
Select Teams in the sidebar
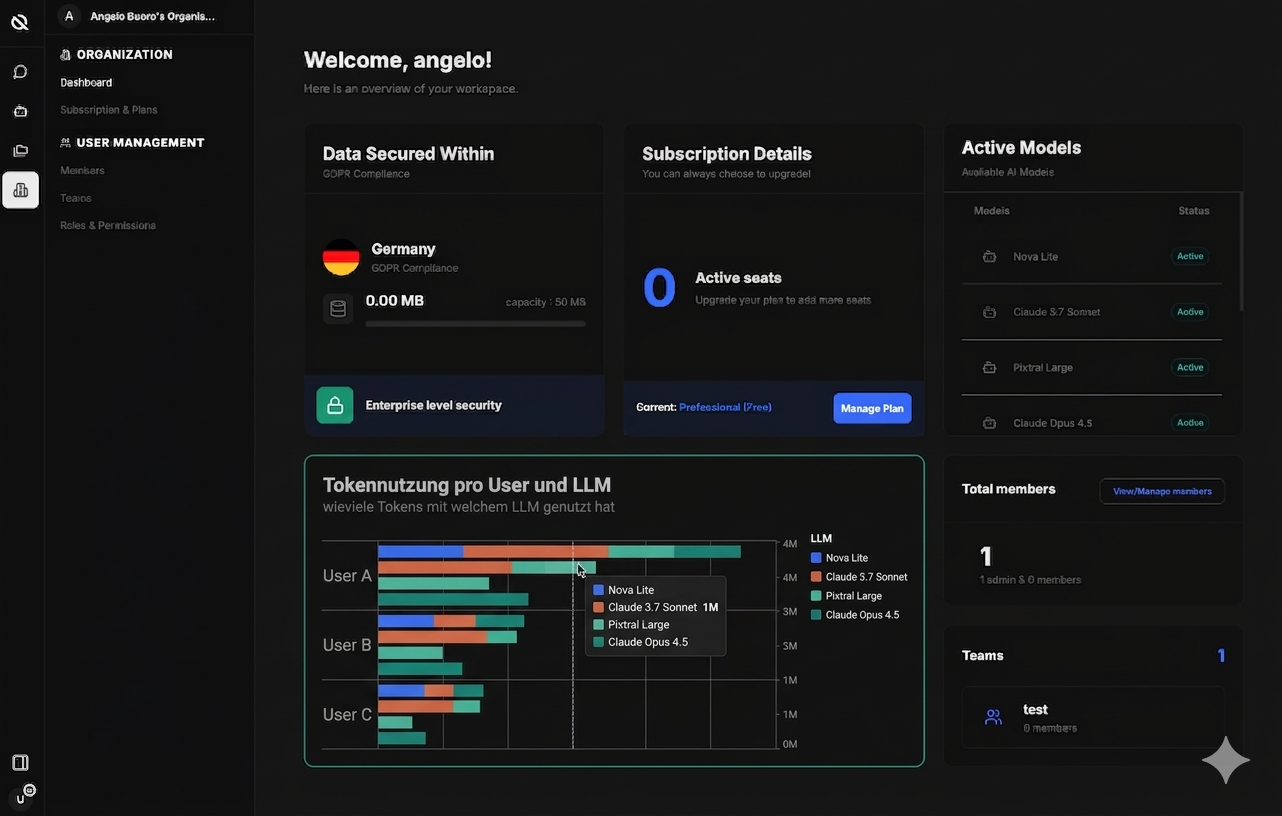pyautogui.click(x=76, y=198)
